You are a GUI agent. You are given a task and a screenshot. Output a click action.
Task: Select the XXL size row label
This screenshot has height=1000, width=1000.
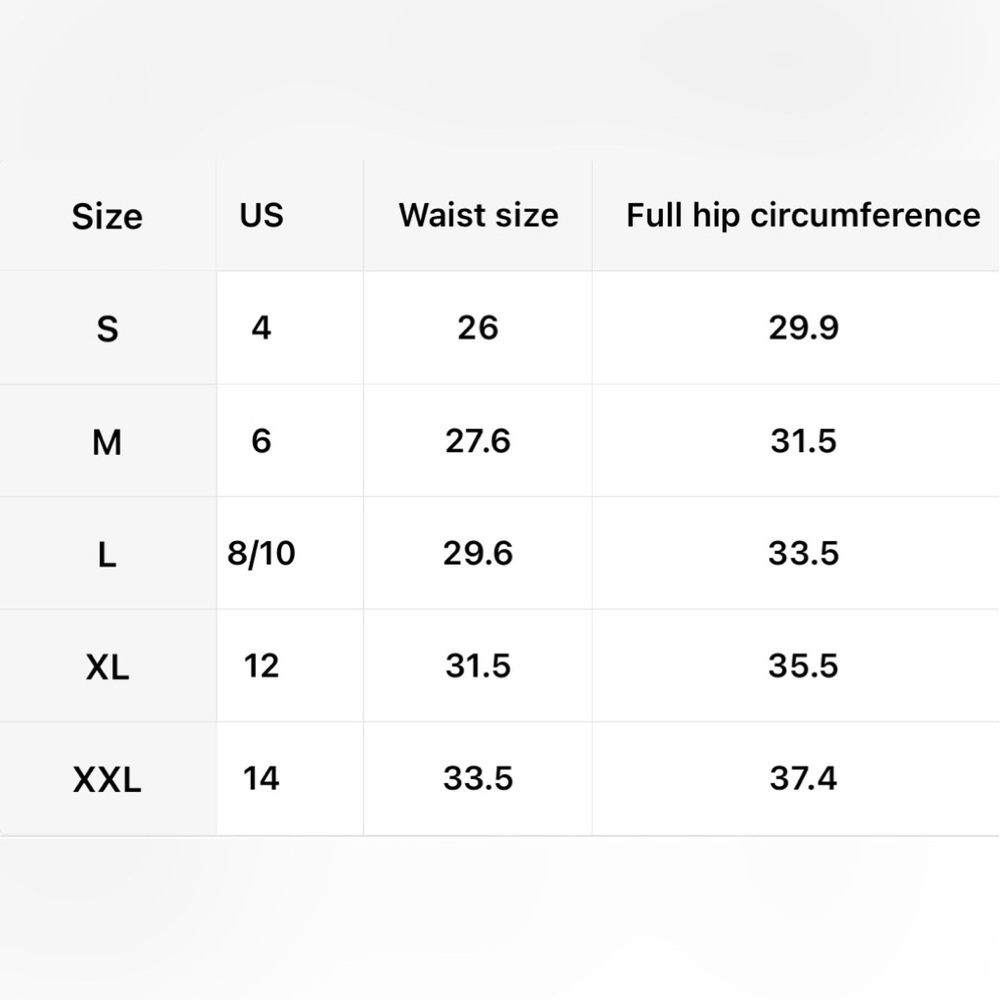coord(107,779)
